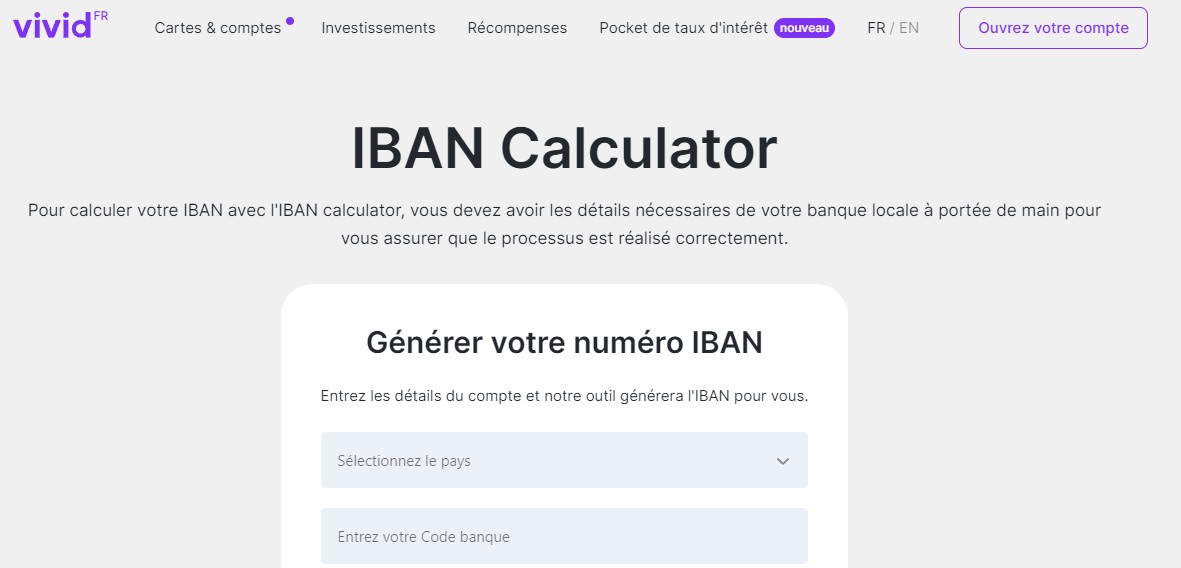Open the Cartes & comptes menu
Viewport: 1181px width, 568px height.
(218, 28)
